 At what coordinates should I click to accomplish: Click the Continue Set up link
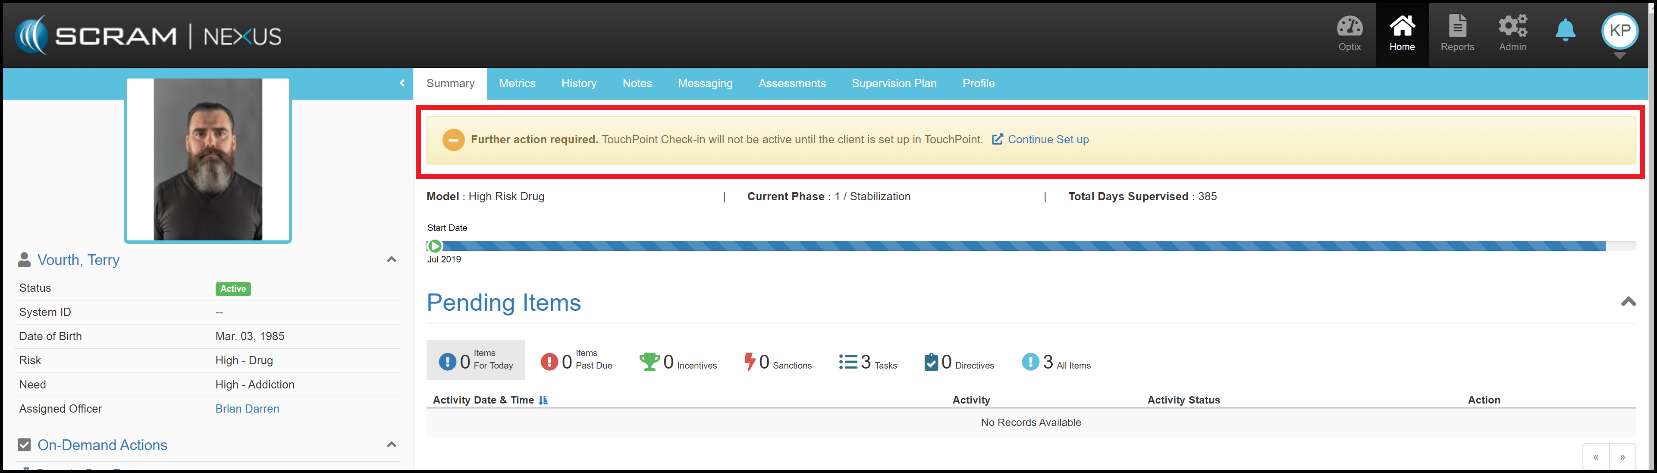pyautogui.click(x=1047, y=140)
